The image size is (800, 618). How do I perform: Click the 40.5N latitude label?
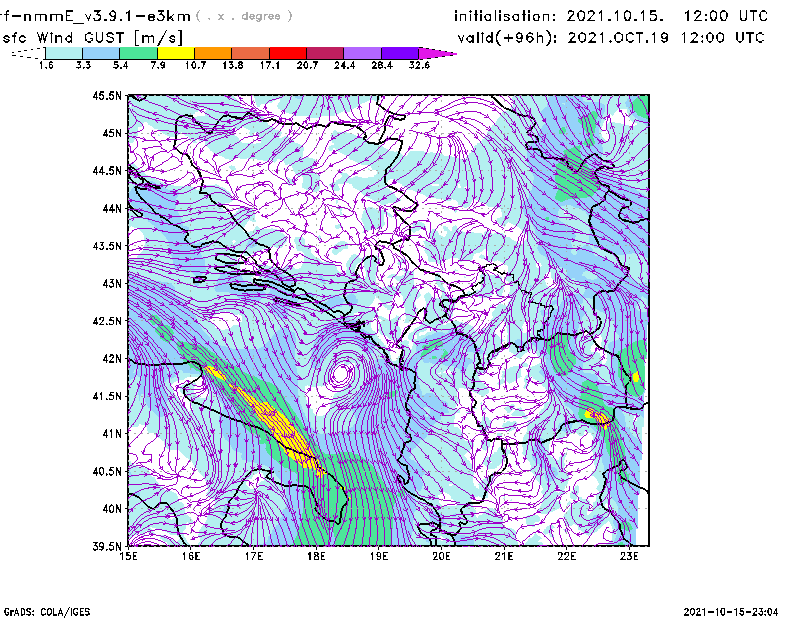[107, 471]
